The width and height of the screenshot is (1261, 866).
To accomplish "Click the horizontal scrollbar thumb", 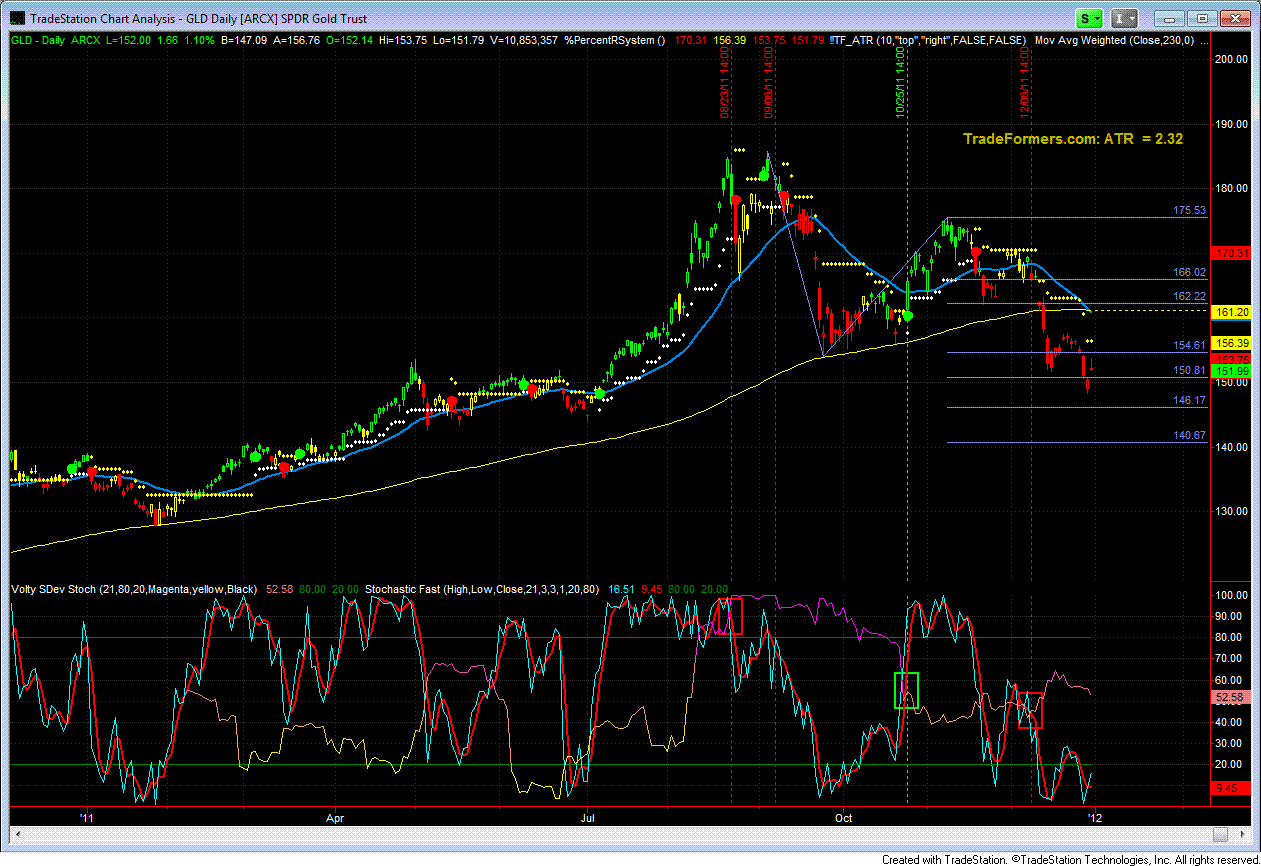I will (x=1220, y=835).
